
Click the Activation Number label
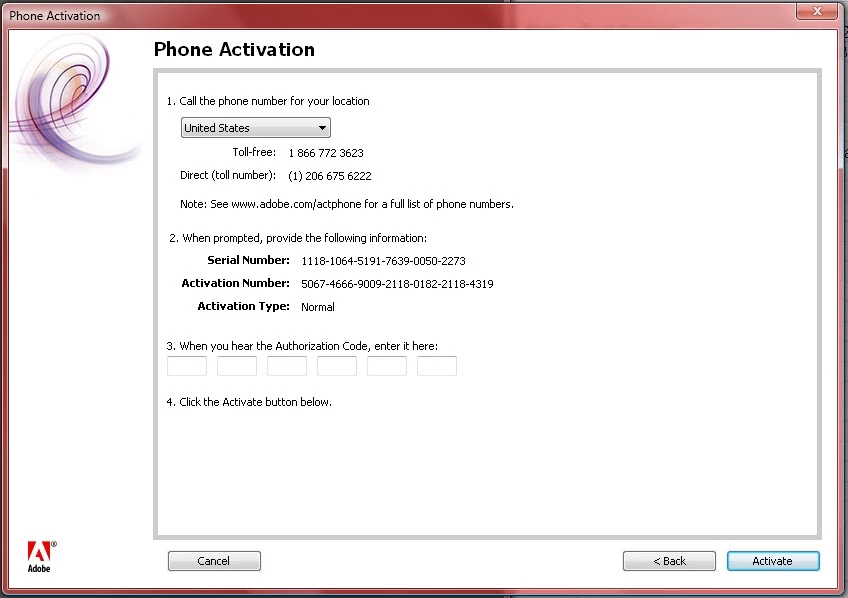[x=236, y=283]
